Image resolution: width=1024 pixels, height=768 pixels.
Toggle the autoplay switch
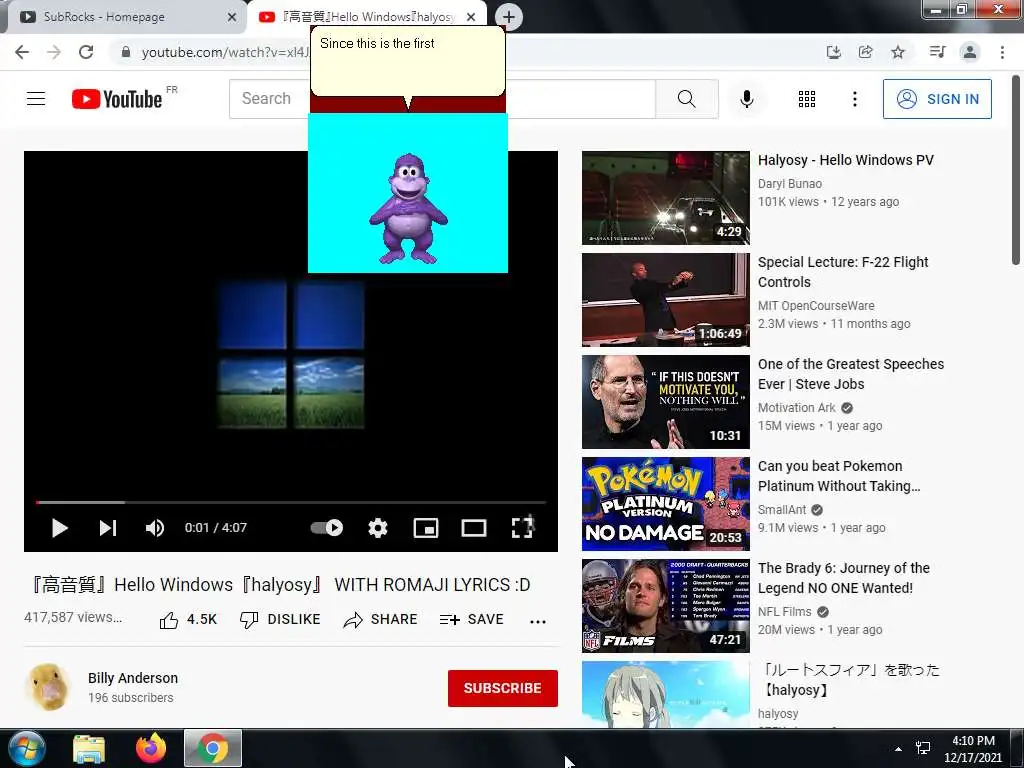click(327, 528)
